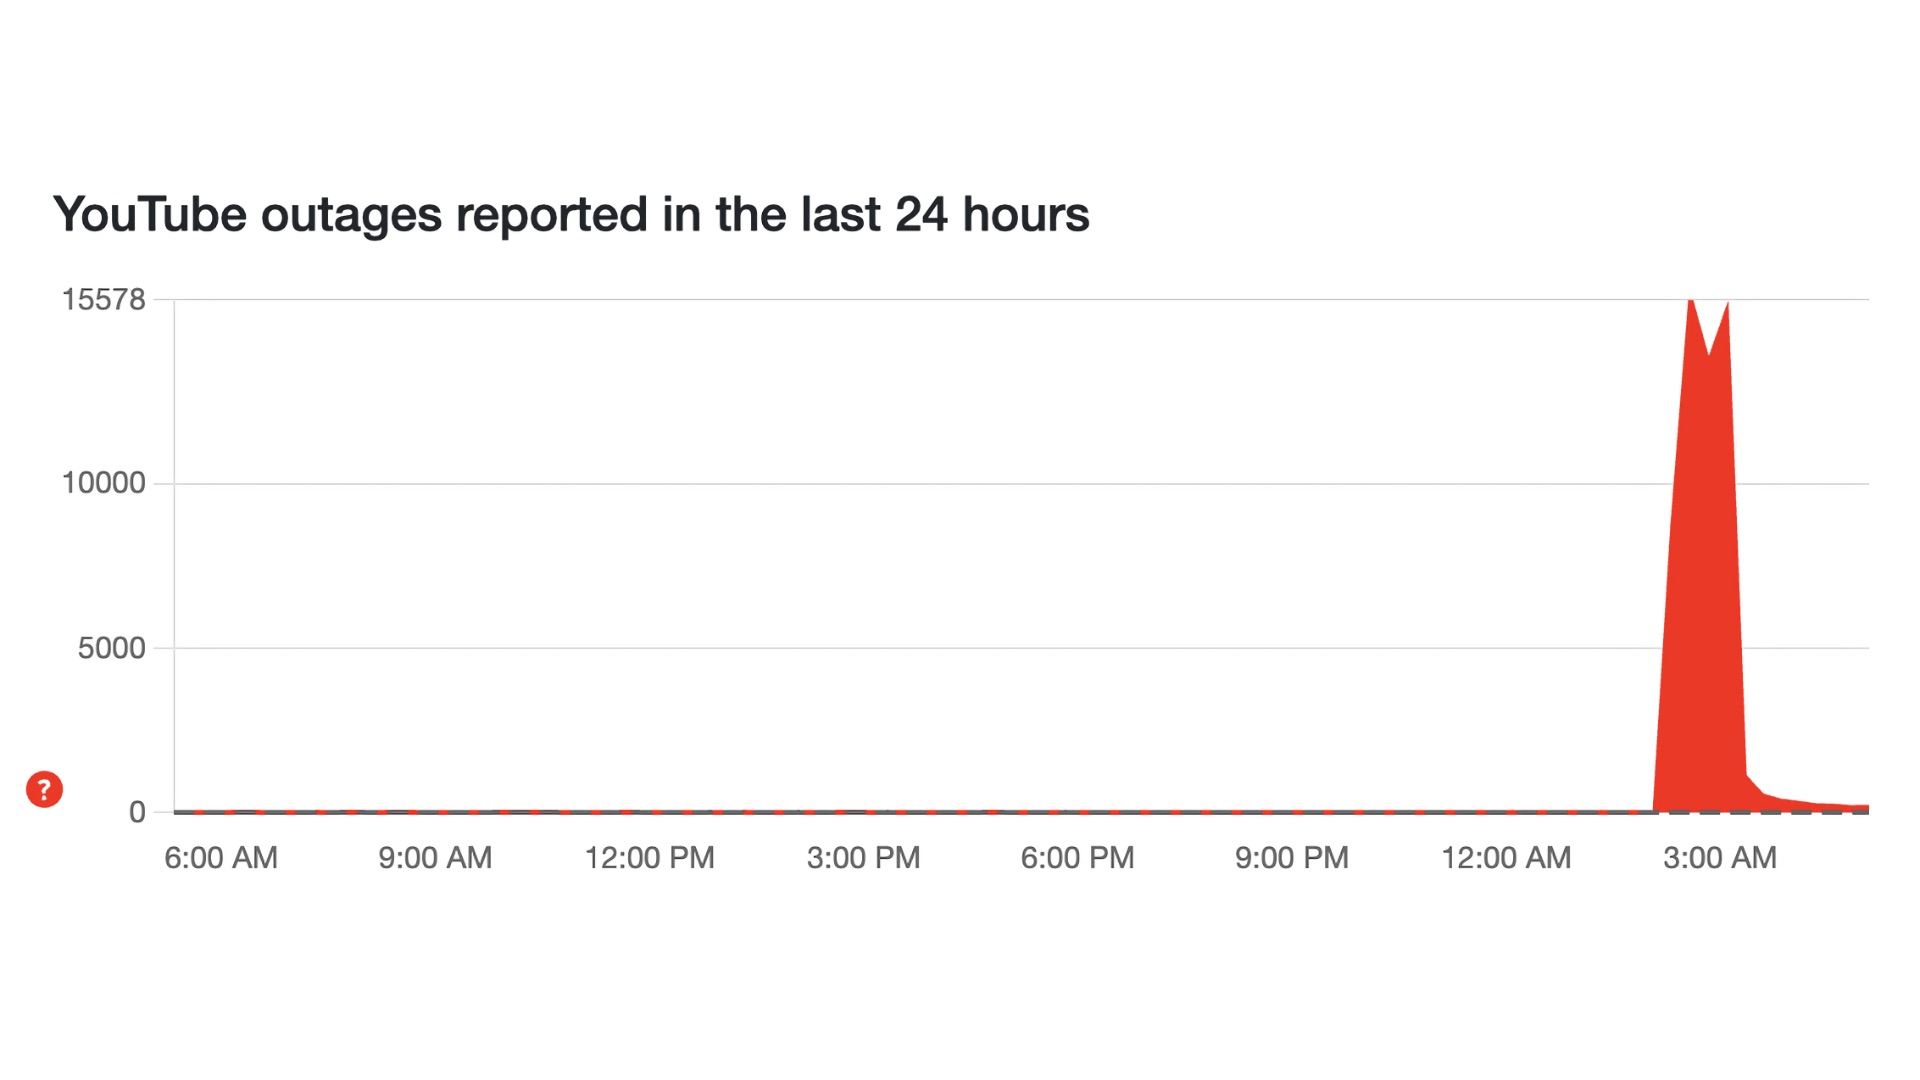Click the 15578 y-axis label
Screen dimensions: 1920x1080
coord(104,299)
